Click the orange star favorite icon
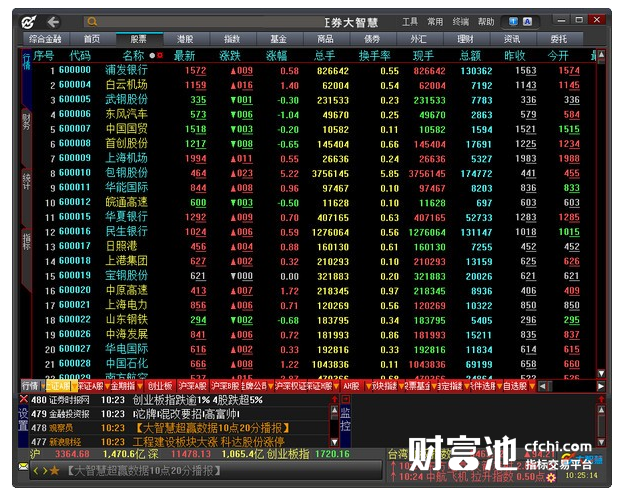Image resolution: width=625 pixels, height=500 pixels. point(55,471)
